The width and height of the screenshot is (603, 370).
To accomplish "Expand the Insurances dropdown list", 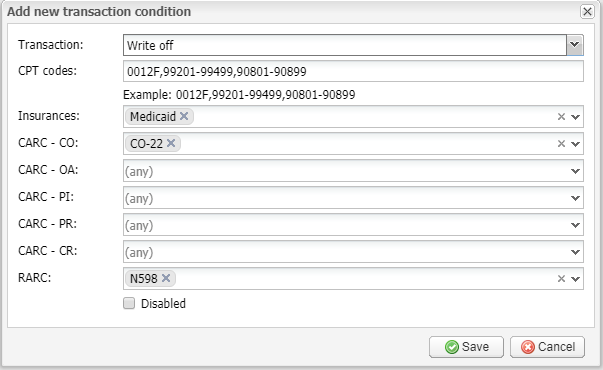I will (x=575, y=117).
